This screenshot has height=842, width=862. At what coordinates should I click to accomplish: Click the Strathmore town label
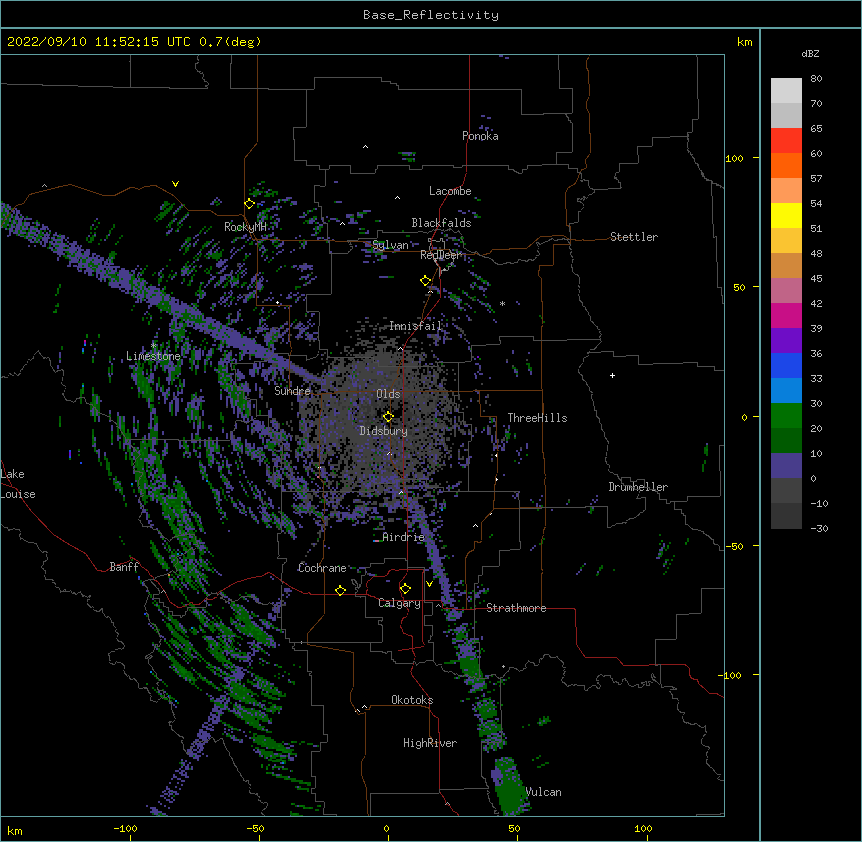(x=516, y=608)
